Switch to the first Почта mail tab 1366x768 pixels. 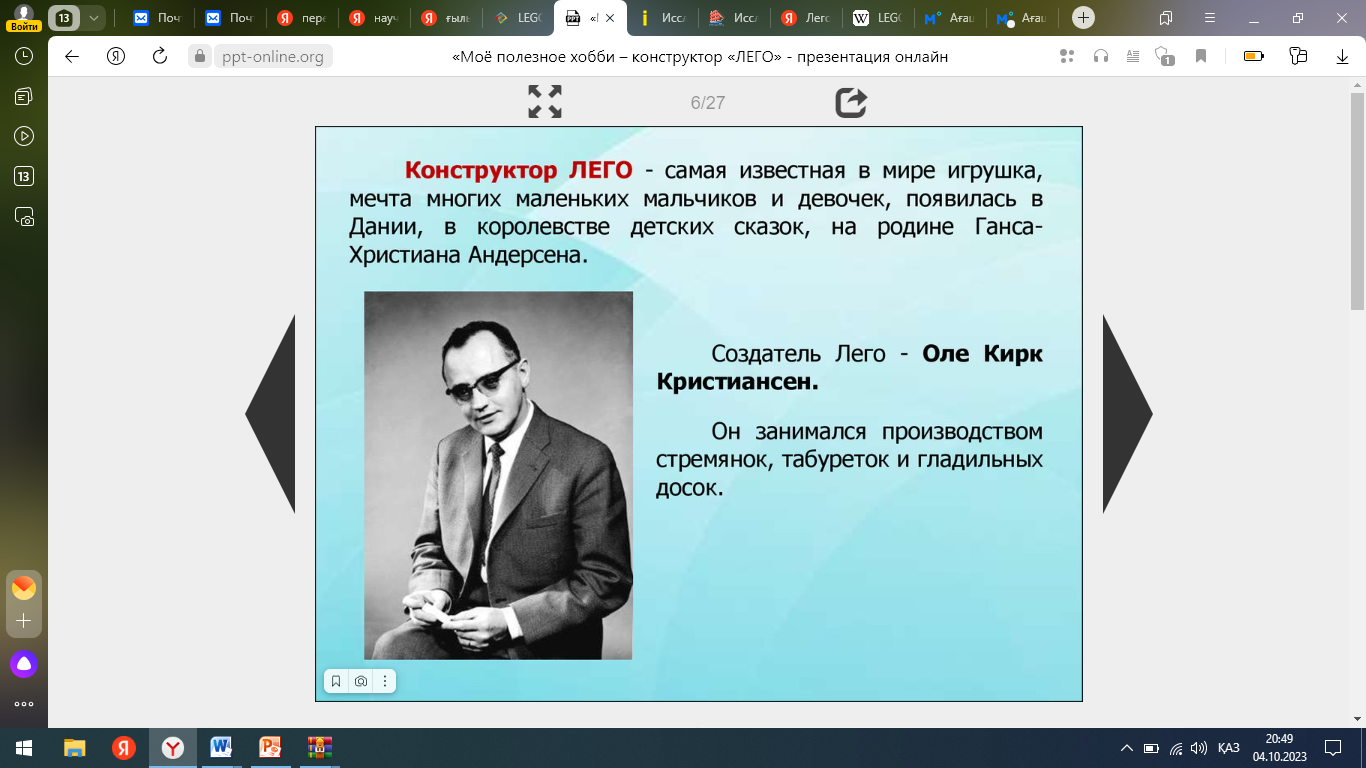(157, 18)
